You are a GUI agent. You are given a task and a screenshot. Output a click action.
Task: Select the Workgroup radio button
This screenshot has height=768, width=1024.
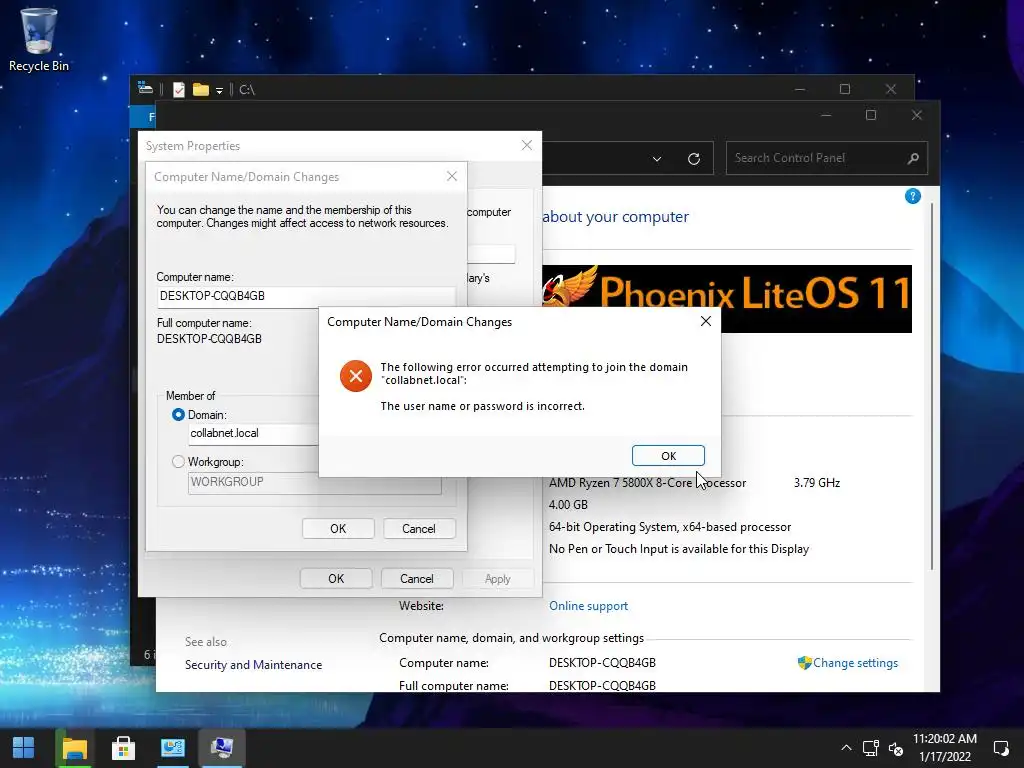(x=178, y=462)
